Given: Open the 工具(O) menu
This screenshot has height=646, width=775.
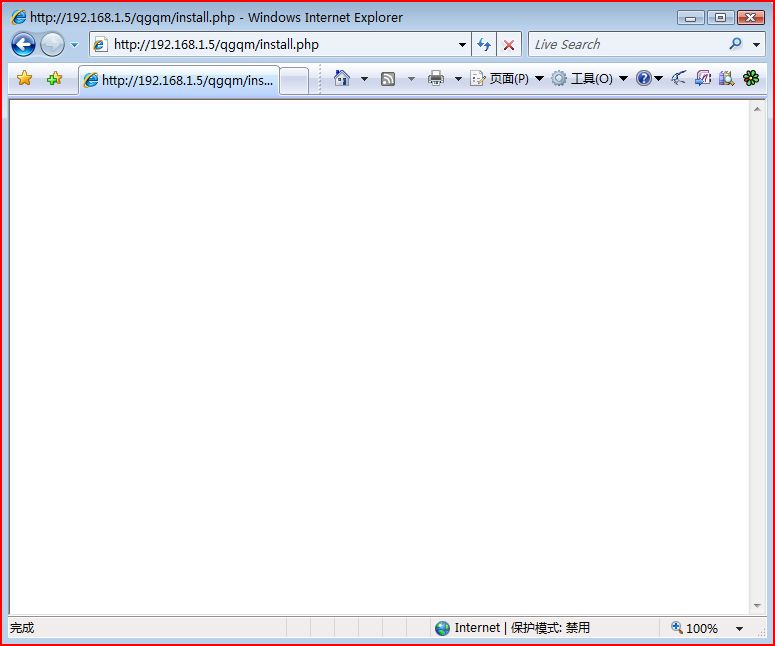Looking at the screenshot, I should pyautogui.click(x=589, y=79).
